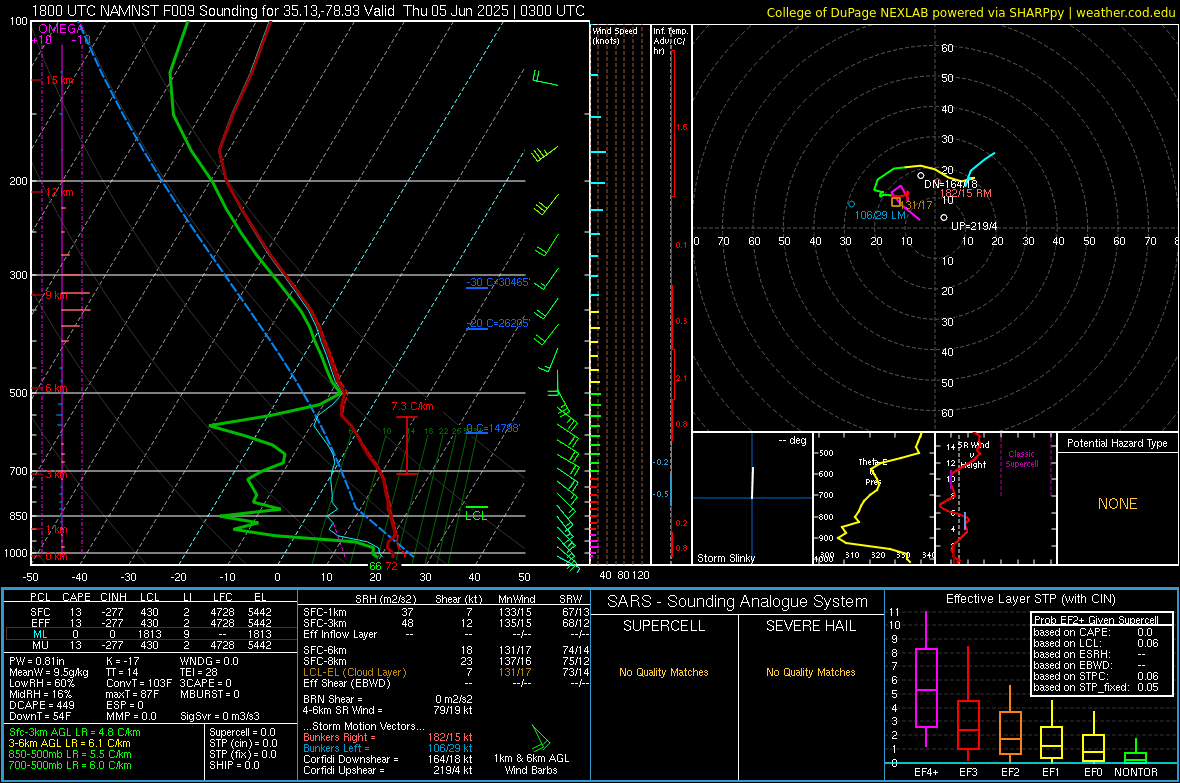Viewport: 1180px width, 783px height.
Task: Click the MBURST = 0 value
Action: [x=211, y=694]
